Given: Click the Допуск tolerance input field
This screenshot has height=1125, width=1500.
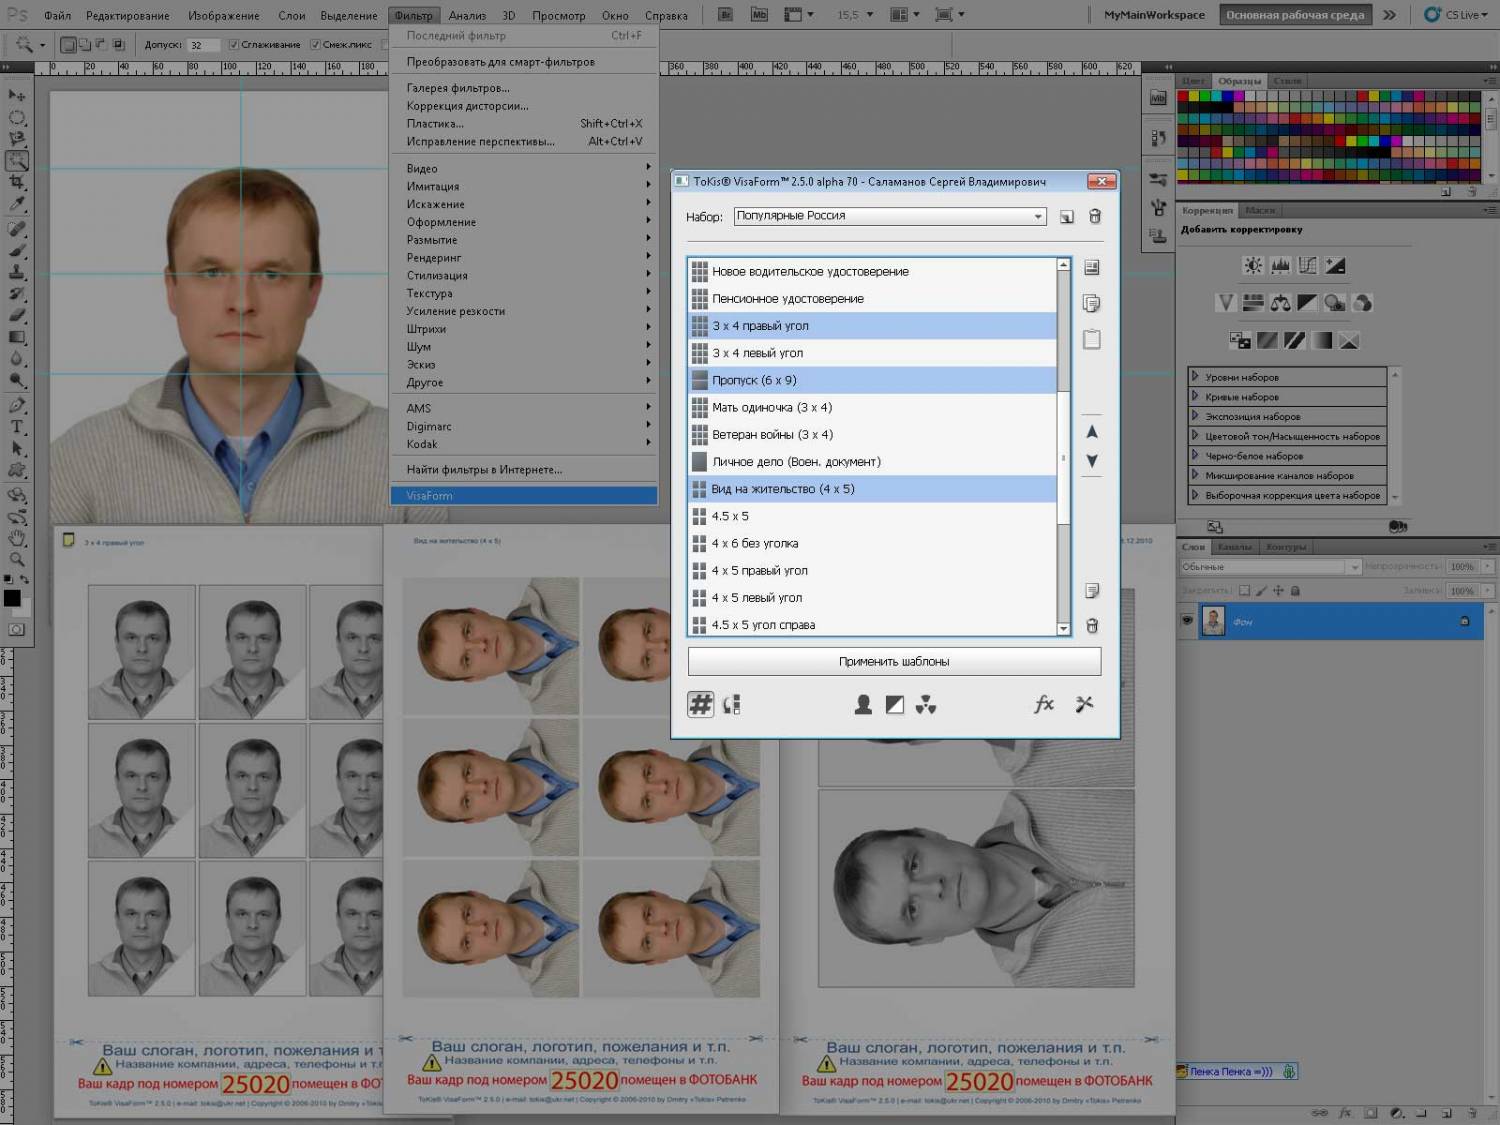Looking at the screenshot, I should coord(203,45).
